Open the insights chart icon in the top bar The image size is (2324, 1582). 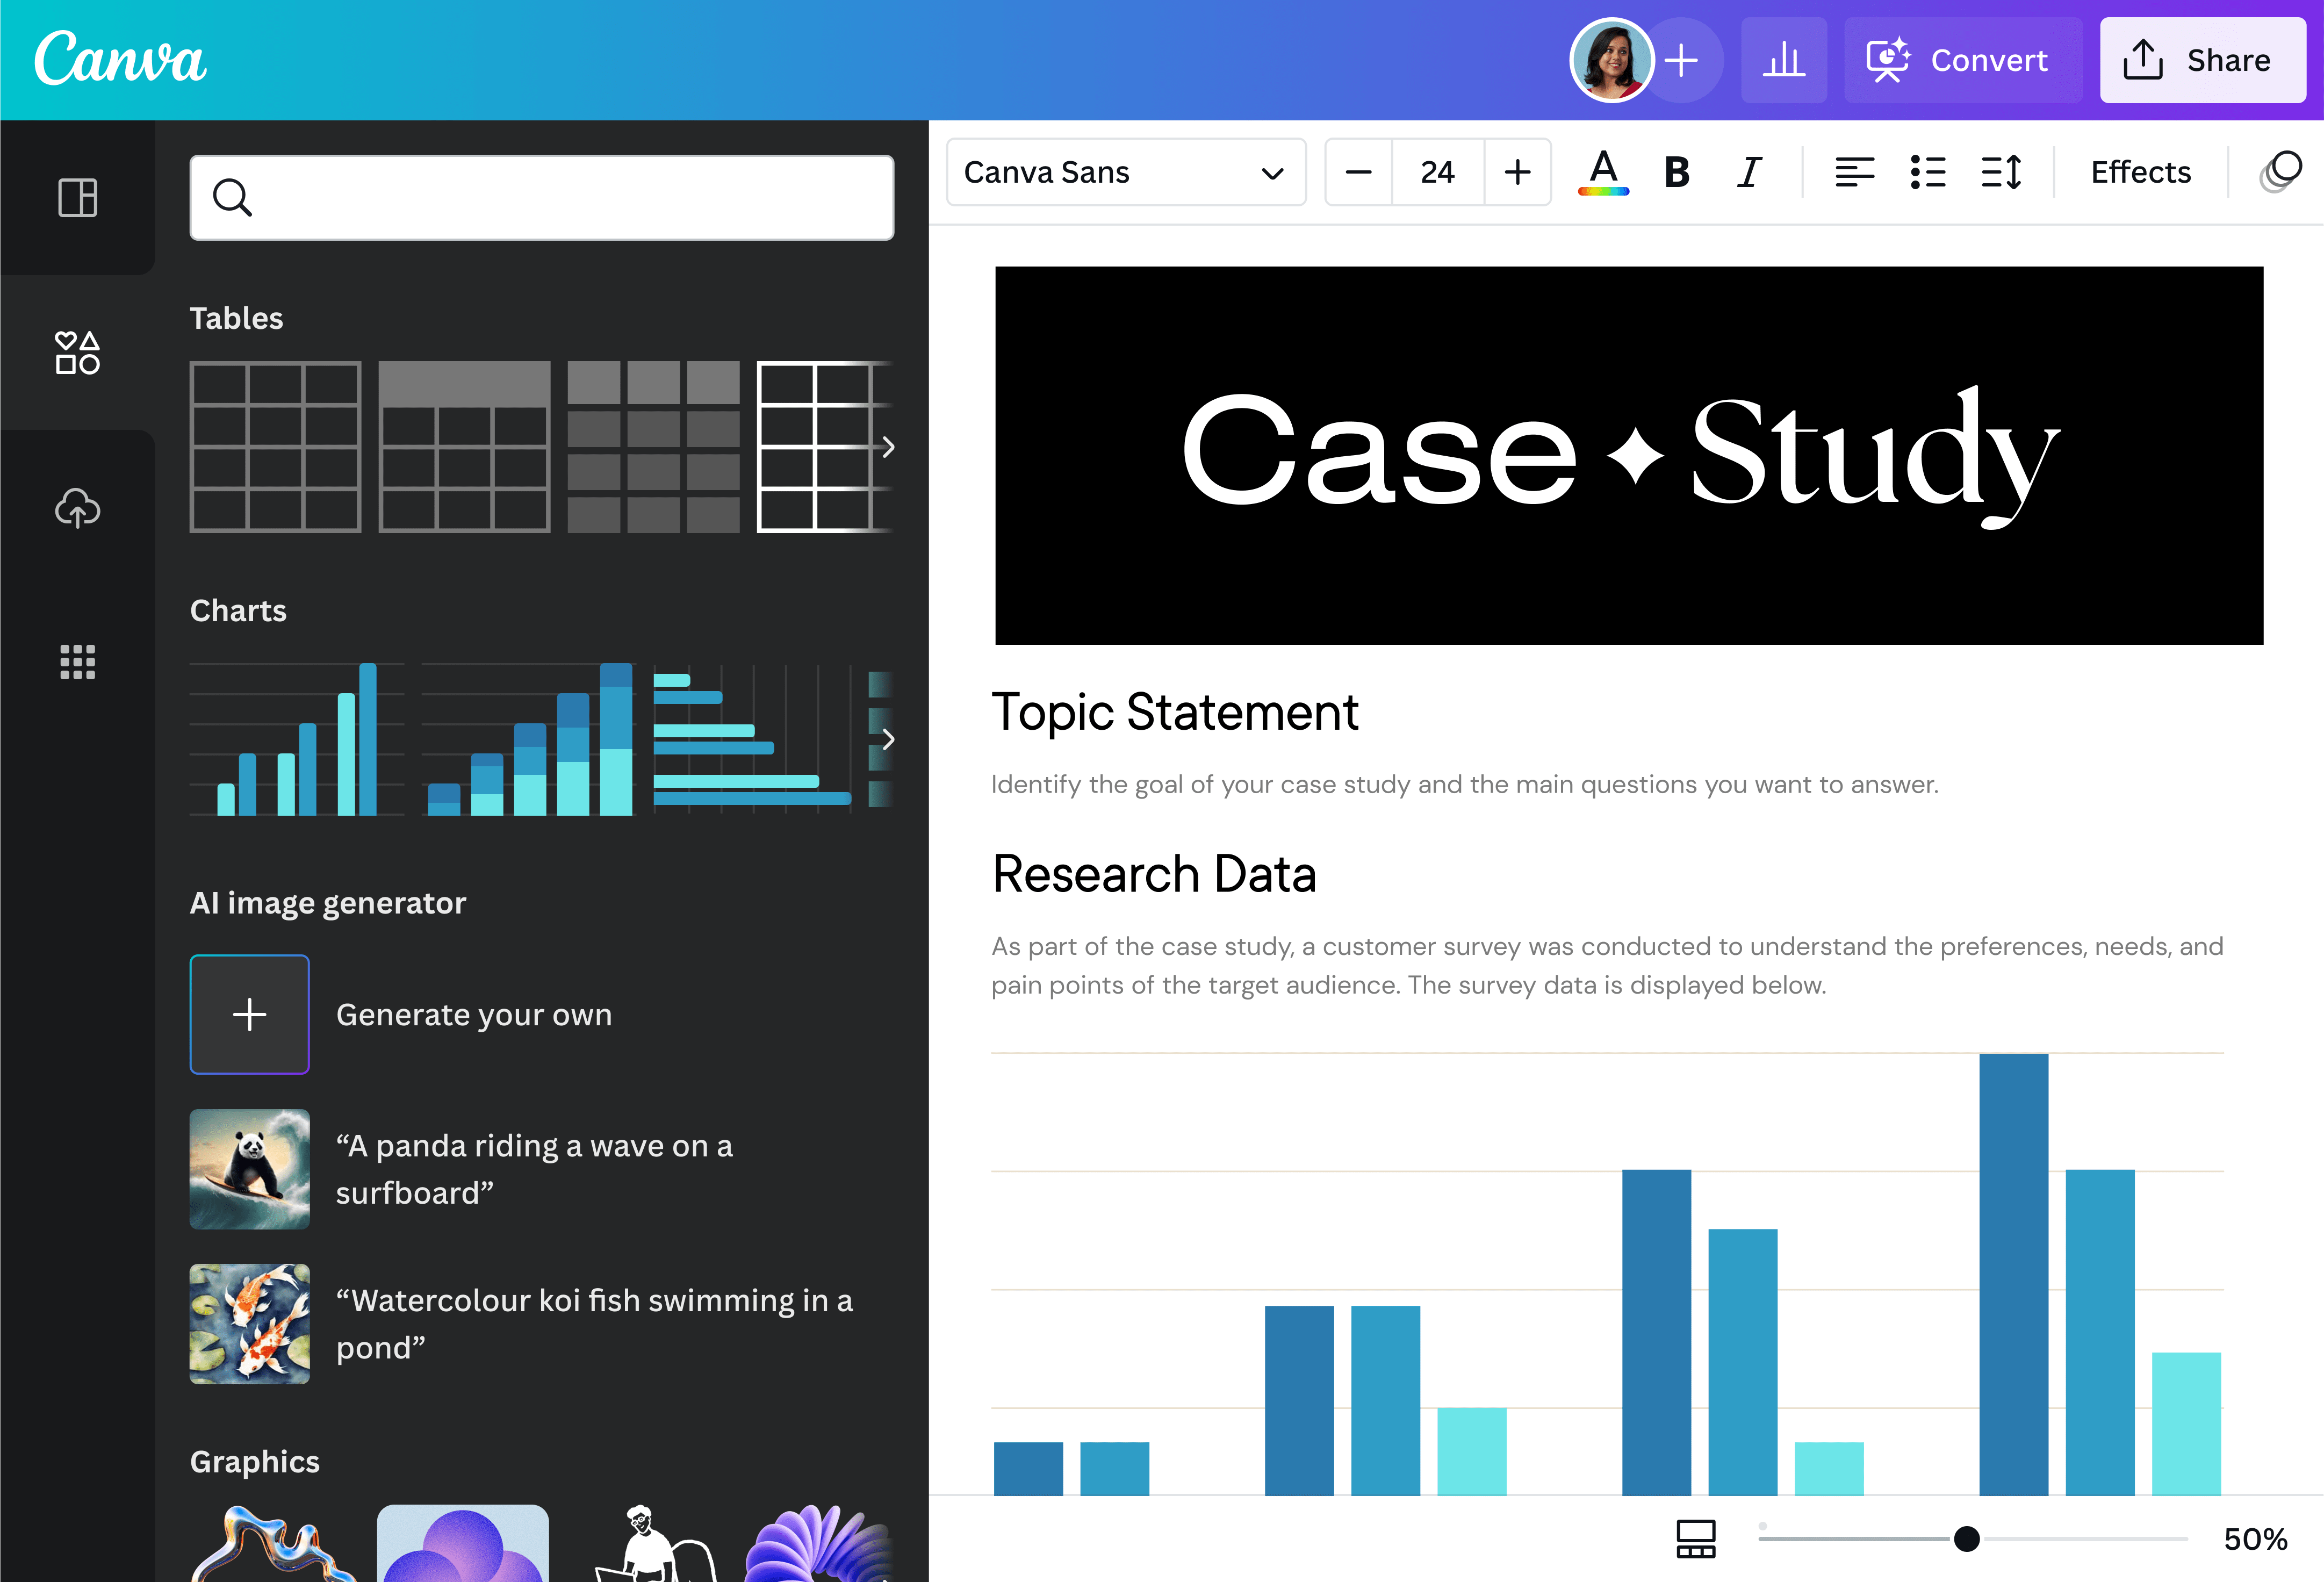[1784, 60]
